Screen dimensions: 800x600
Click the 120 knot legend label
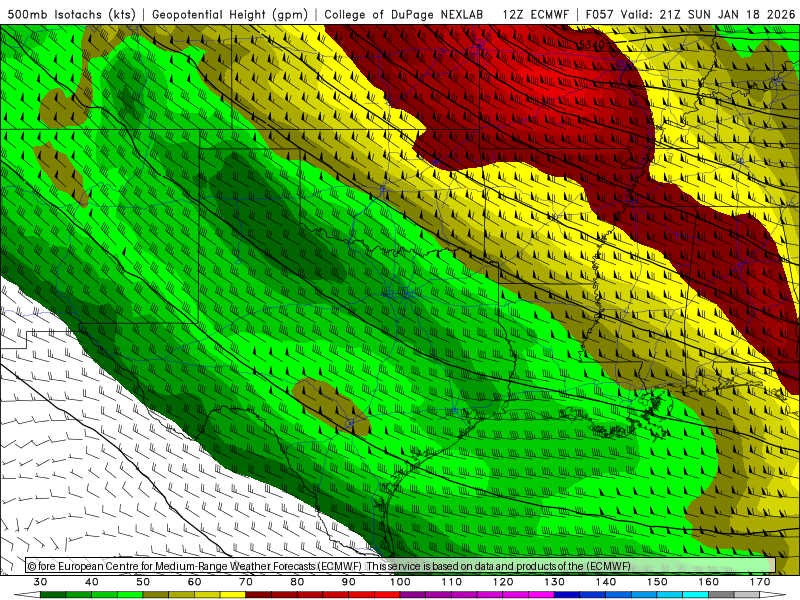[x=503, y=582]
